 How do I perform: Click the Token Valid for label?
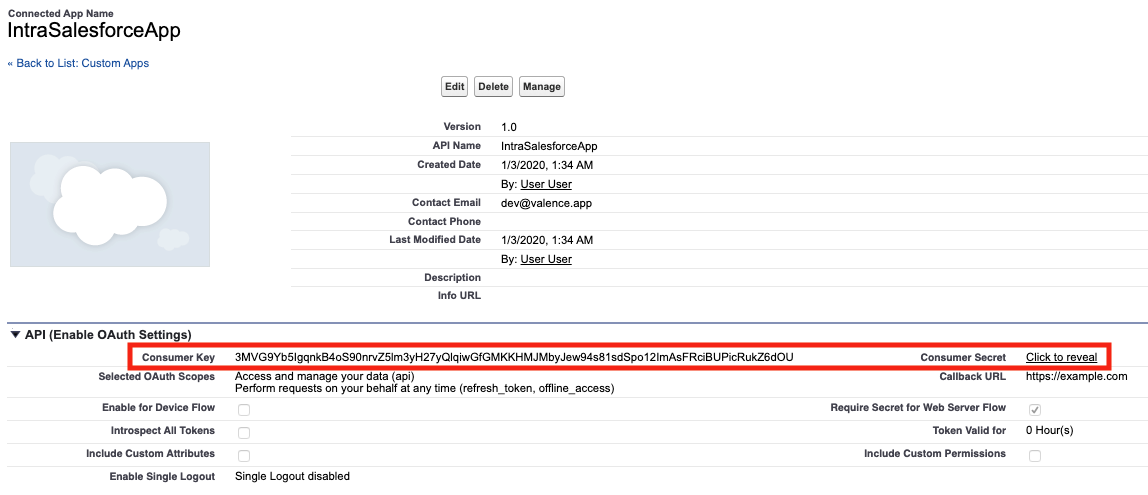pos(969,431)
